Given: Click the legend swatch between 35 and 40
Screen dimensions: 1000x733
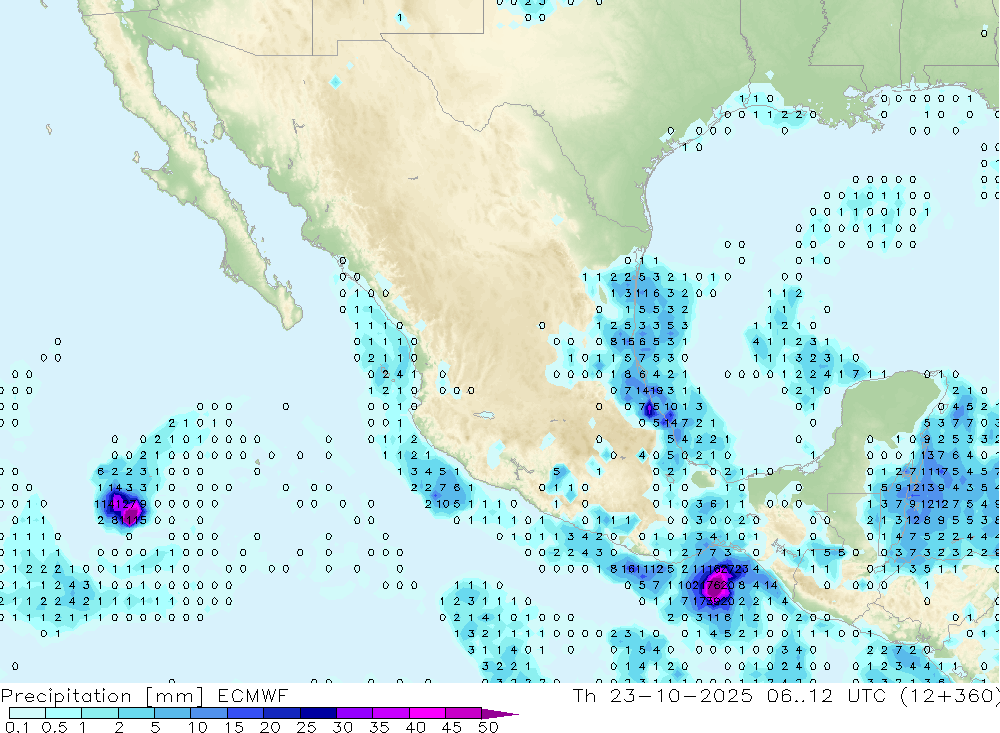Looking at the screenshot, I should tap(391, 713).
